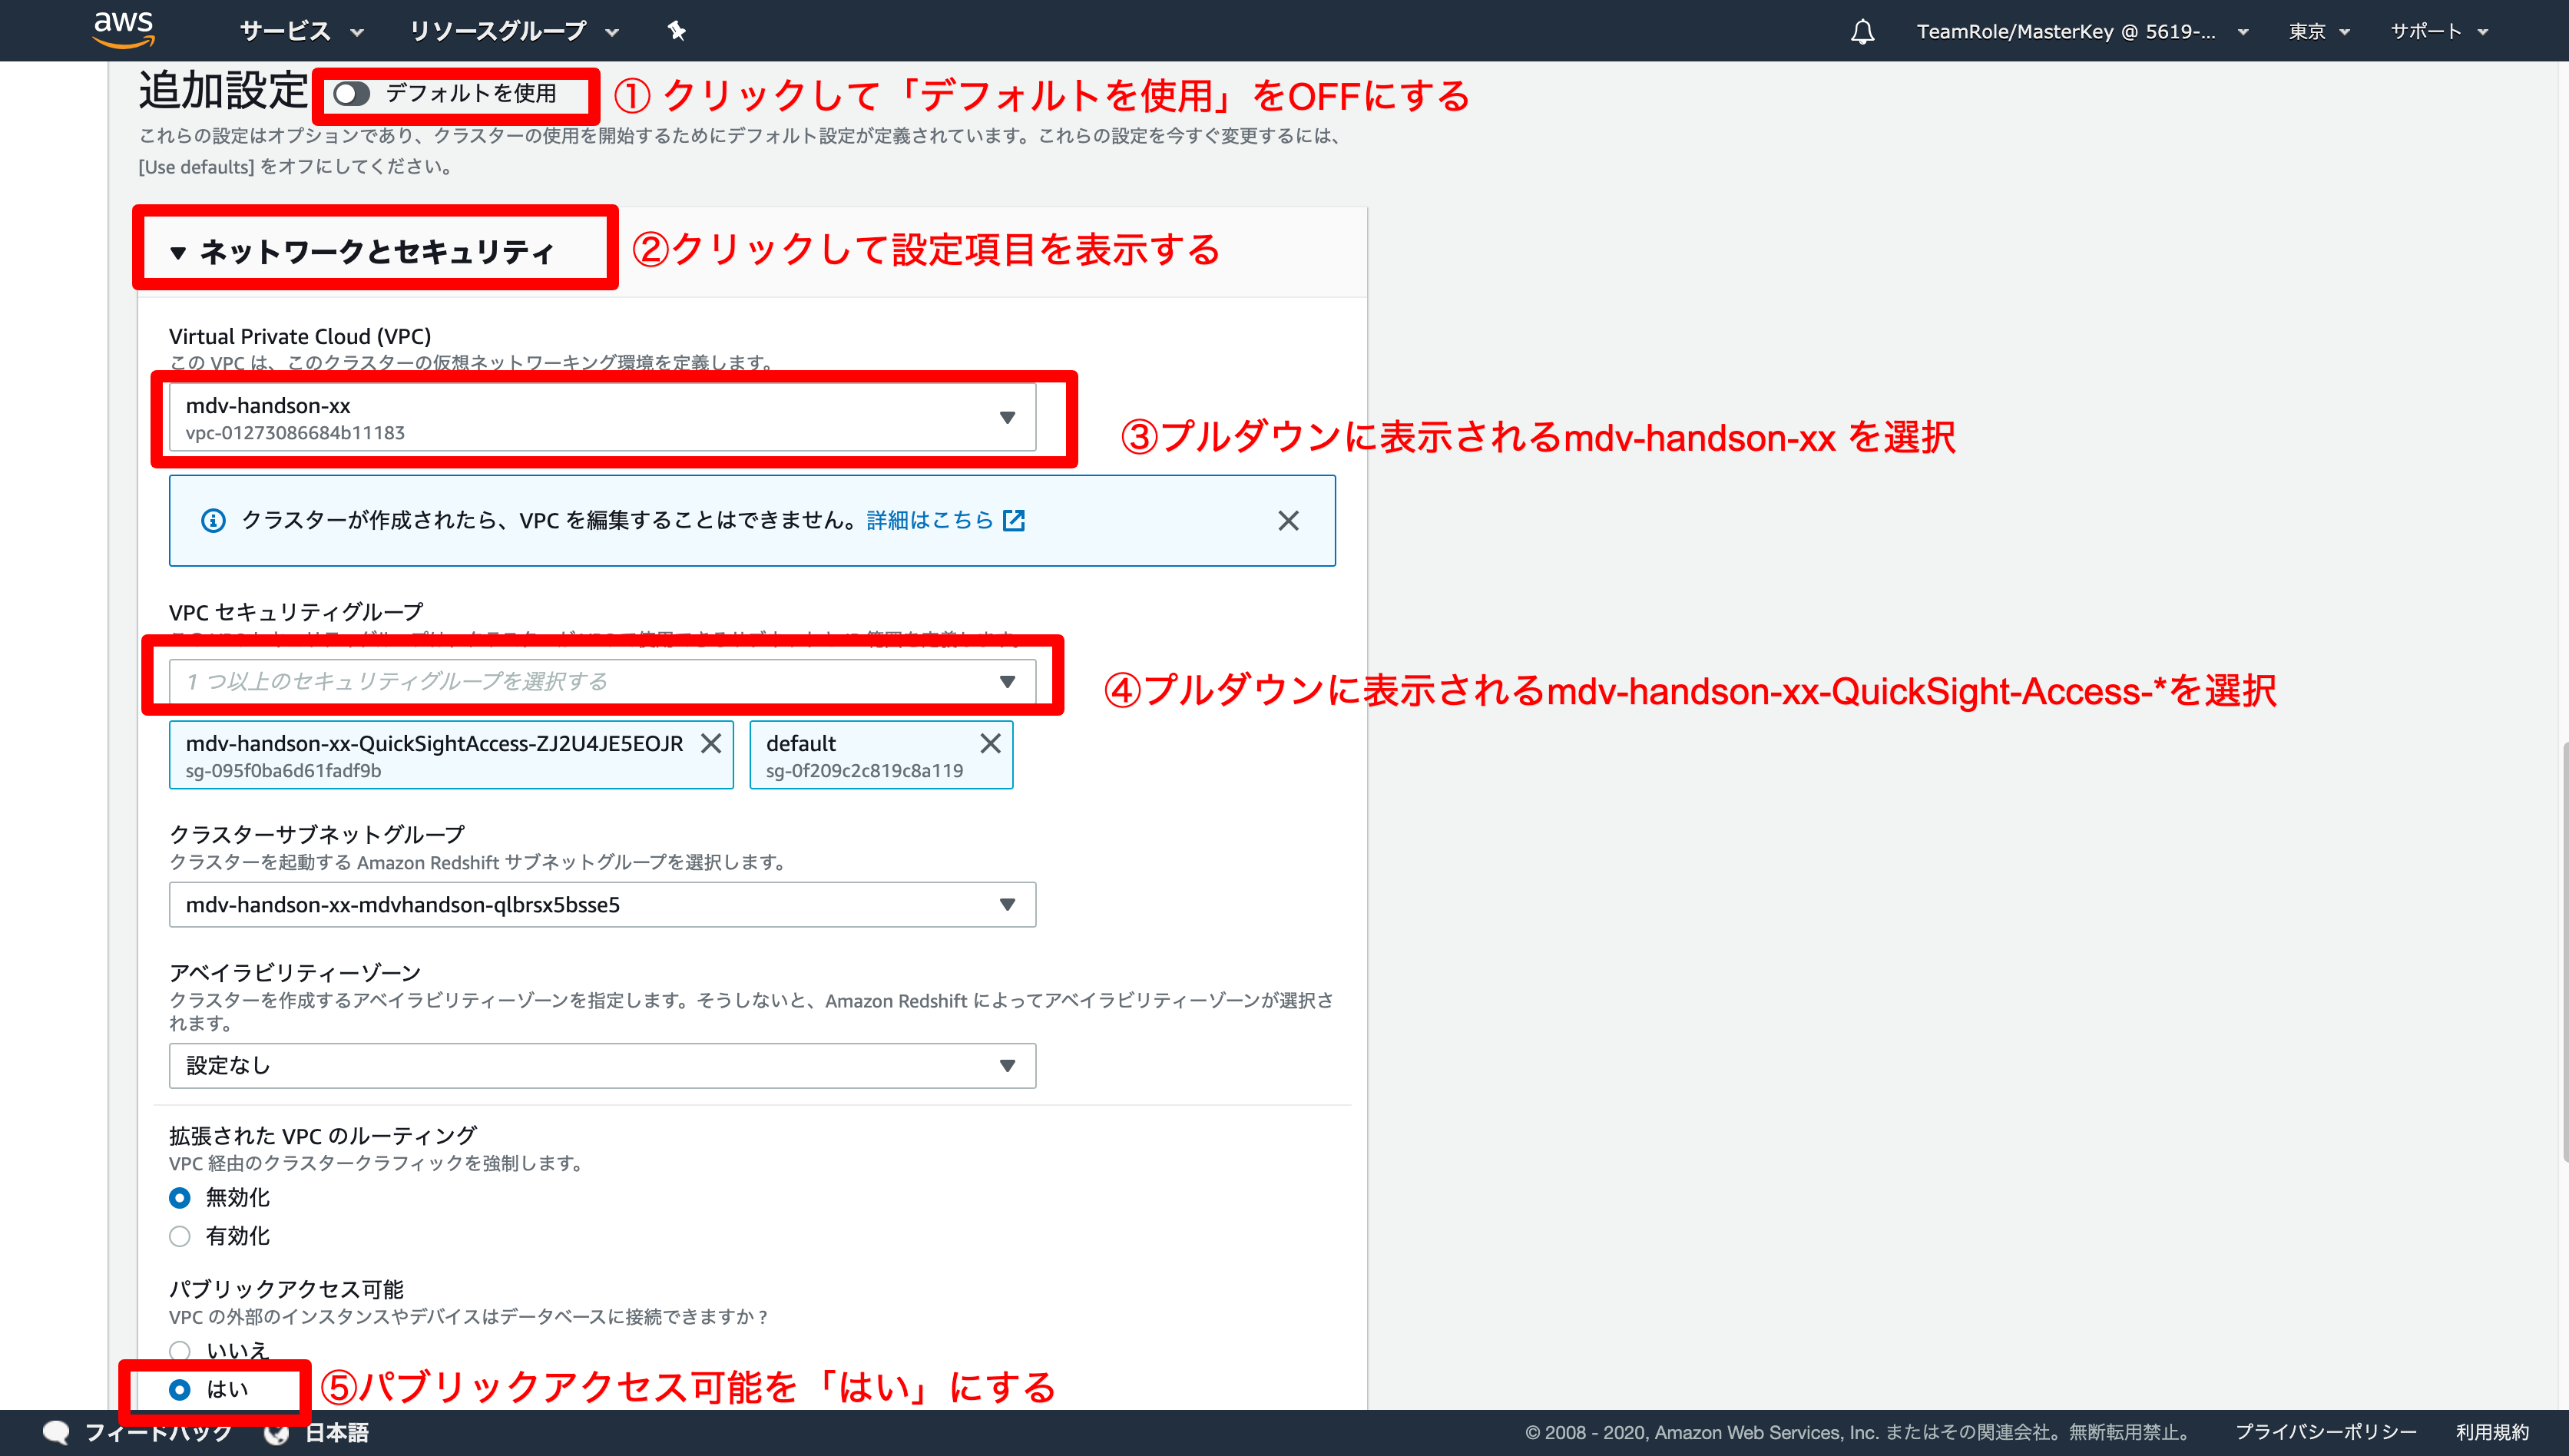Dismiss the VPC edit notice banner

click(1288, 520)
